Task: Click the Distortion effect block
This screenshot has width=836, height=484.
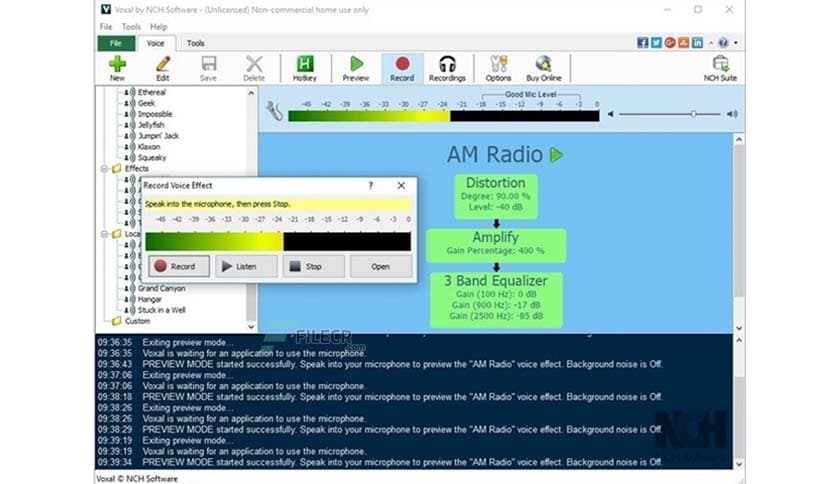Action: click(496, 196)
